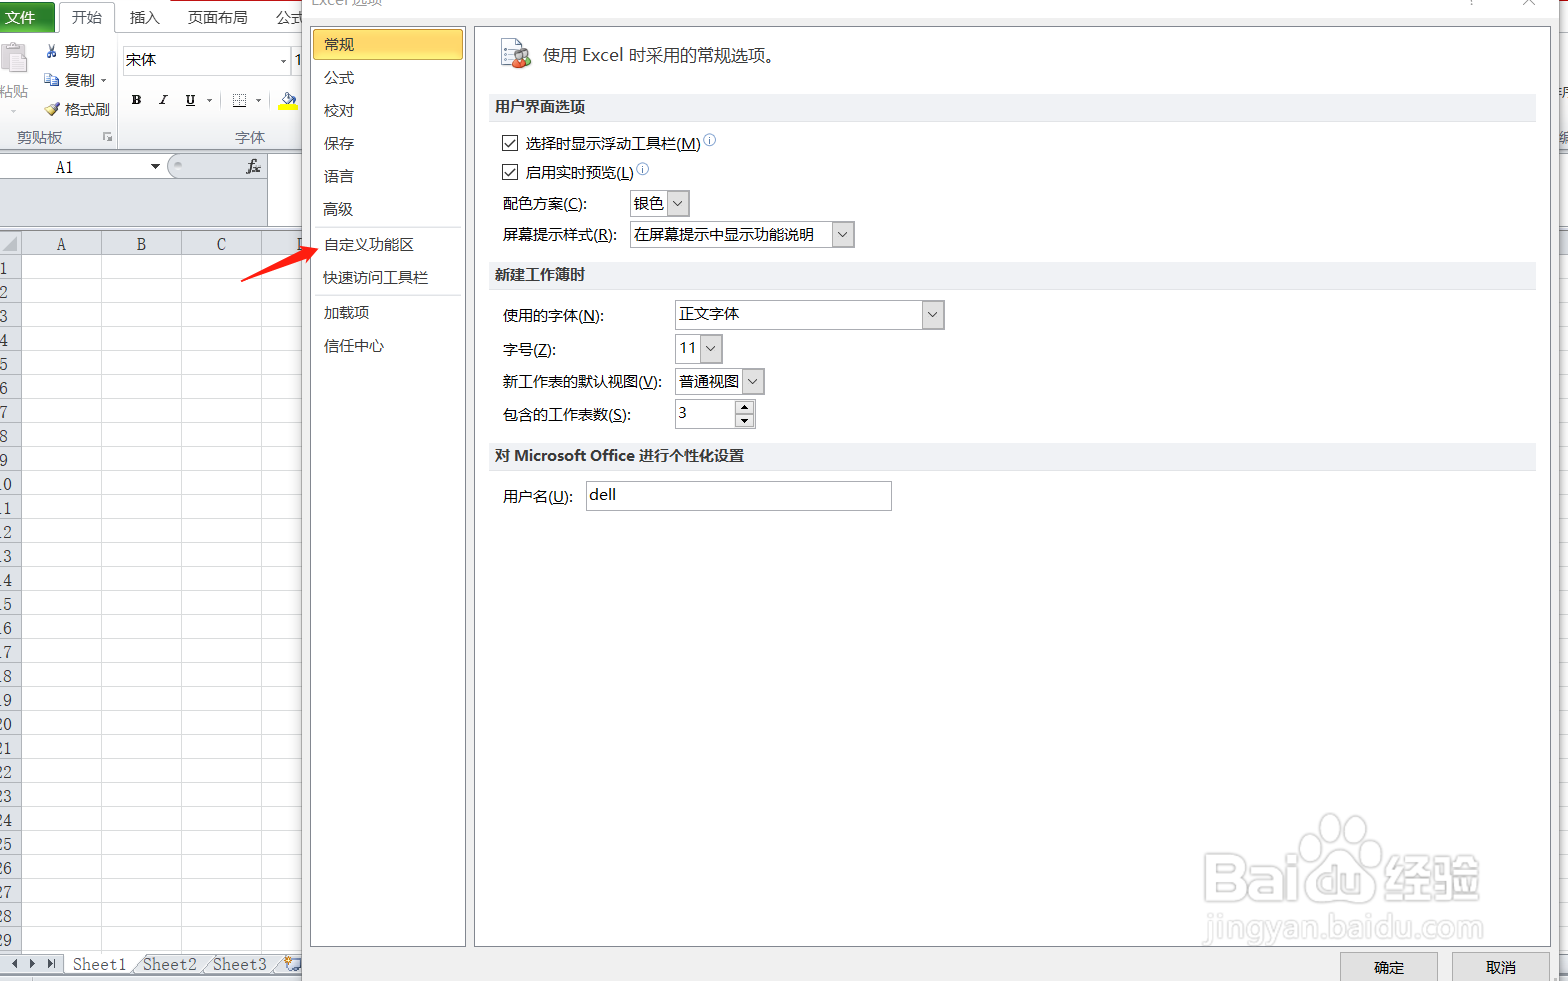This screenshot has width=1568, height=981.
Task: Switch to the 页面布局 ribbon tab
Action: pyautogui.click(x=218, y=17)
